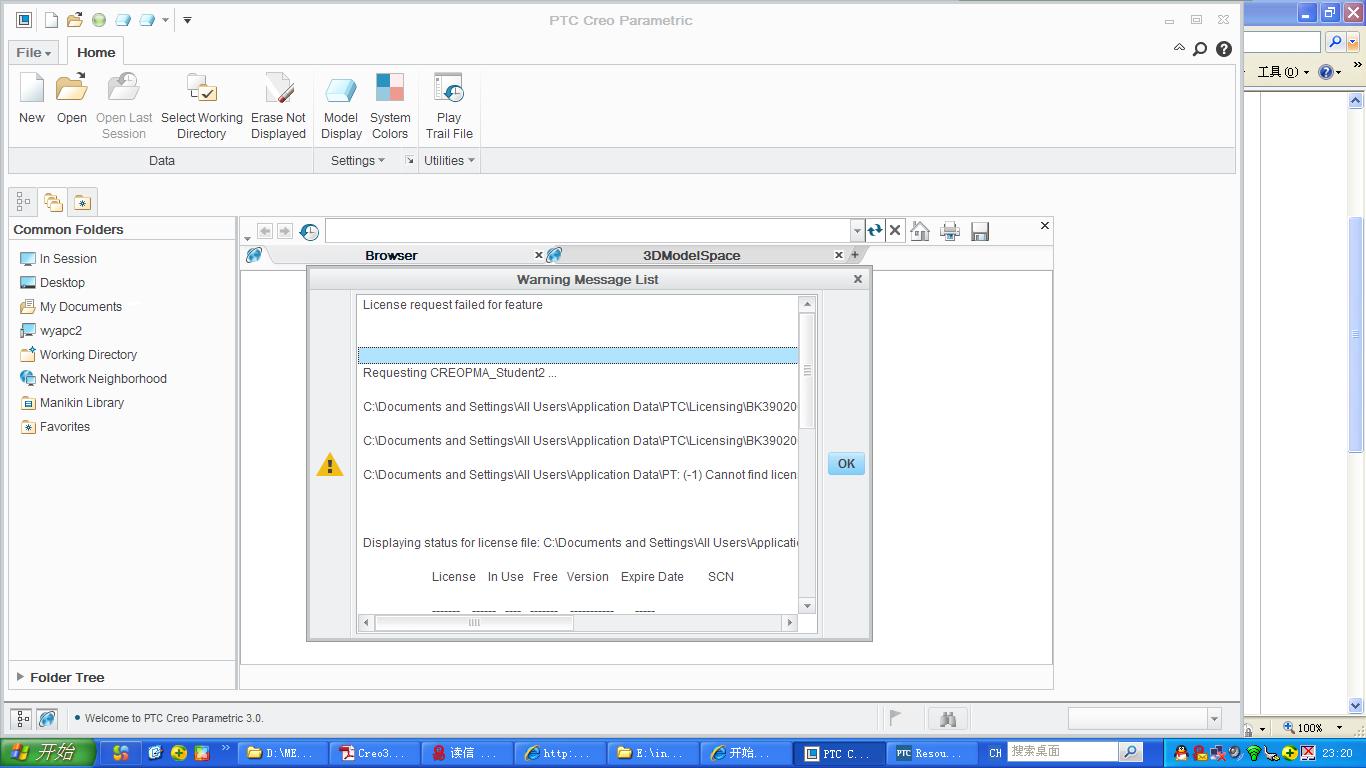Viewport: 1366px width, 768px height.
Task: Expand the Settings group dropdown
Action: pos(358,160)
